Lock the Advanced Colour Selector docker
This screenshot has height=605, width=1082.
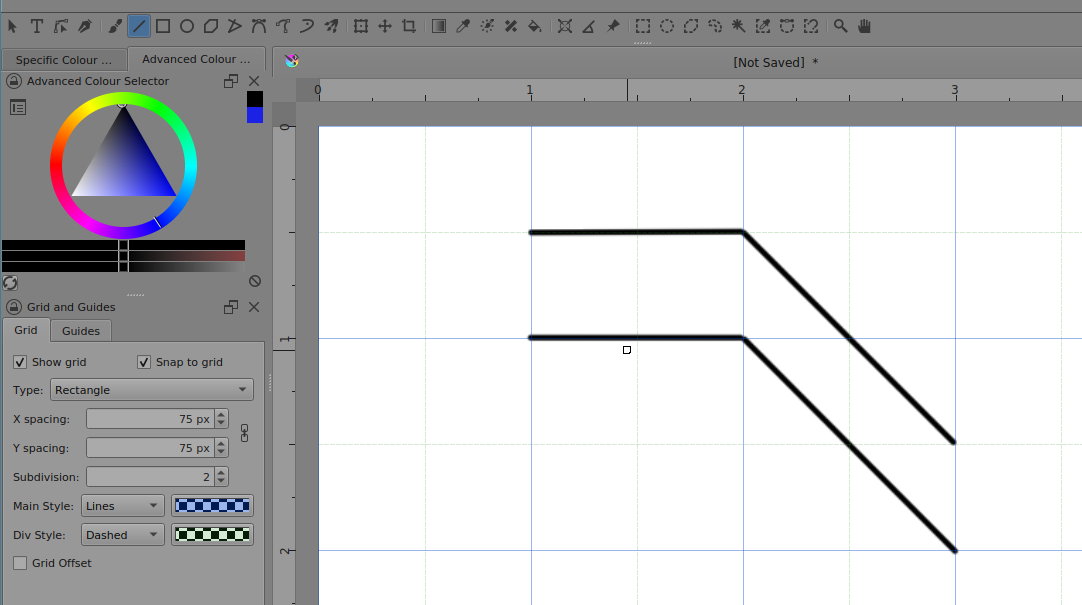[14, 81]
